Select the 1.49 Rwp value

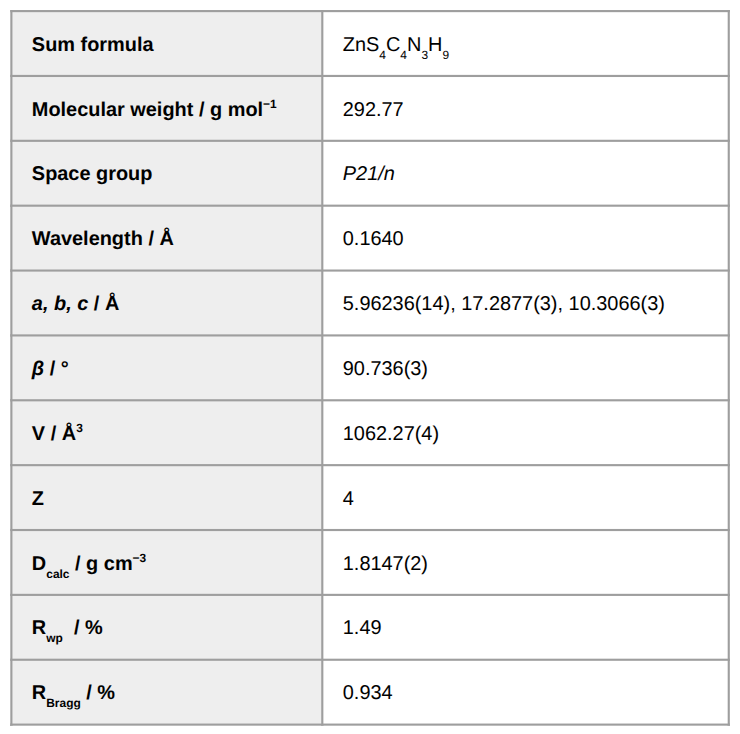[361, 628]
